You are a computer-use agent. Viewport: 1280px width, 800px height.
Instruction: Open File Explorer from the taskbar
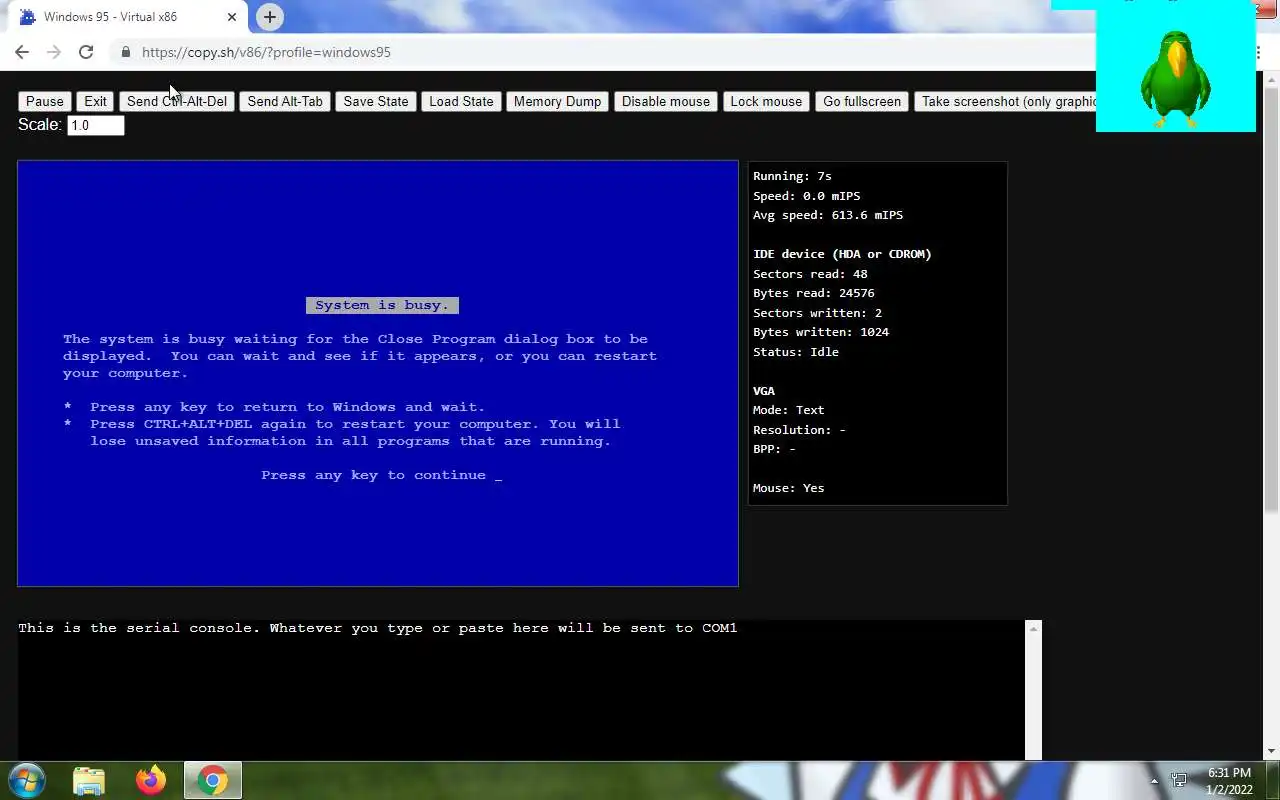89,780
